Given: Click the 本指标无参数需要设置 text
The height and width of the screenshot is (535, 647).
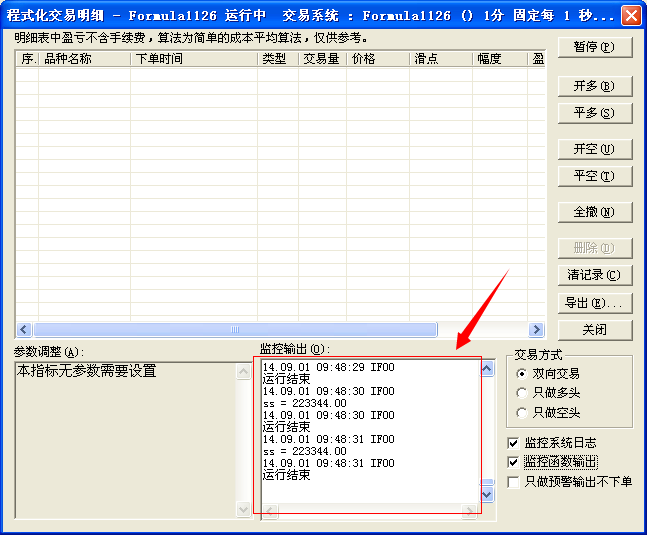Looking at the screenshot, I should (x=87, y=371).
